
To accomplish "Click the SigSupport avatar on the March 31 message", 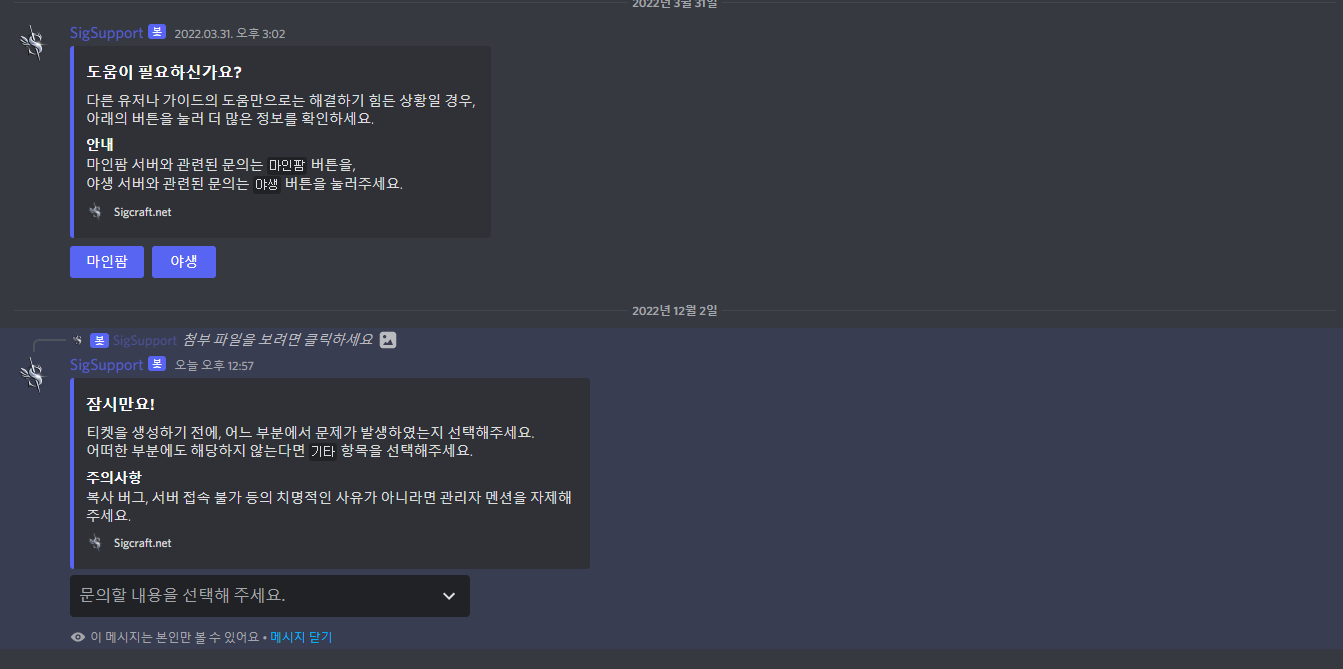I will 34,43.
